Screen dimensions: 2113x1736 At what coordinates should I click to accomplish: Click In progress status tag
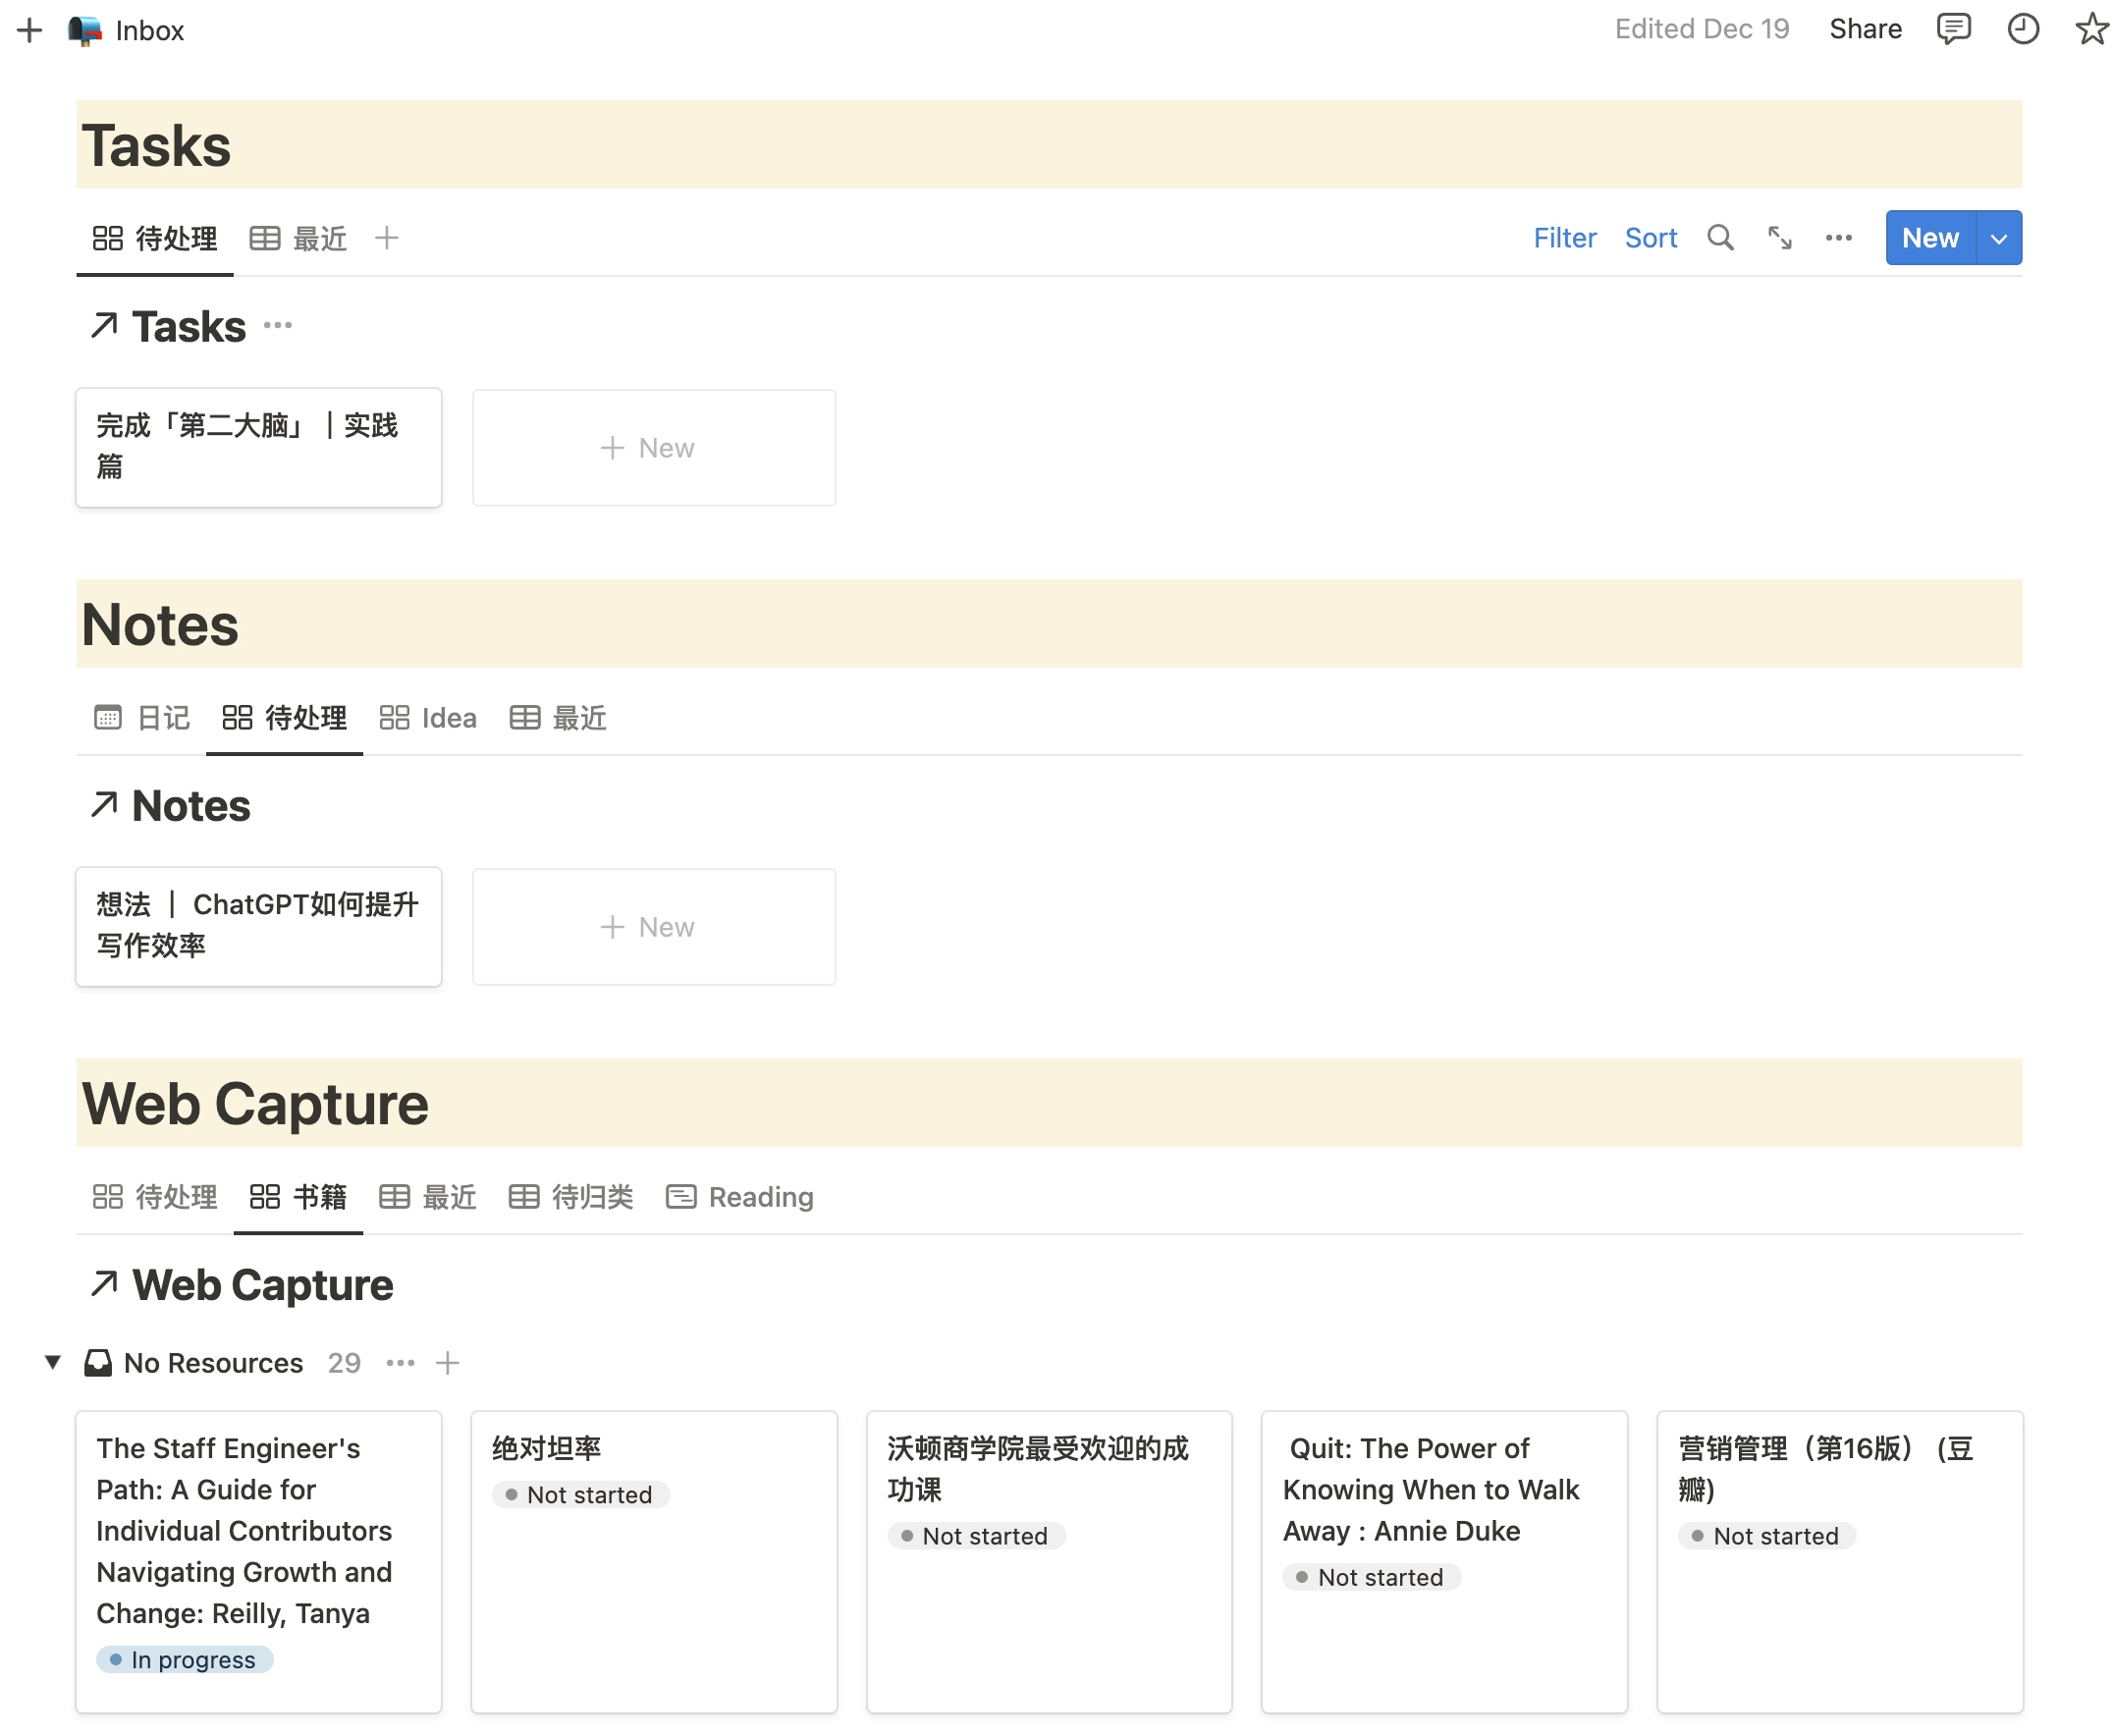pos(185,1659)
